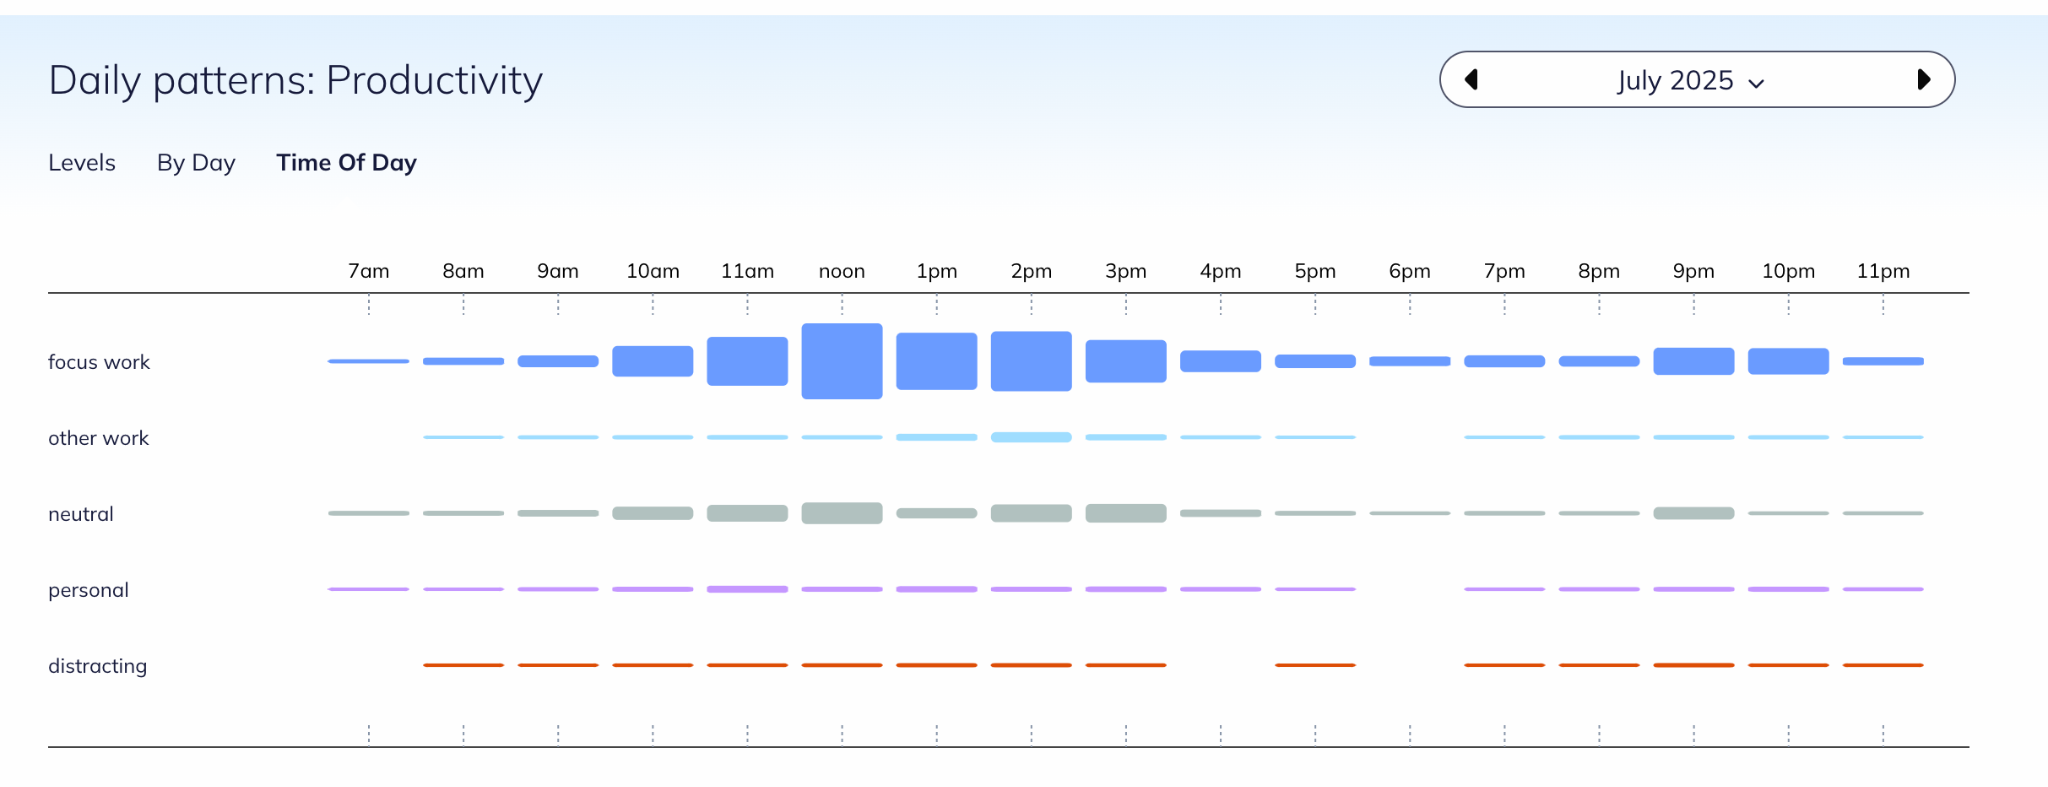Click the 2pm other work bar
2048x787 pixels.
pos(1031,437)
